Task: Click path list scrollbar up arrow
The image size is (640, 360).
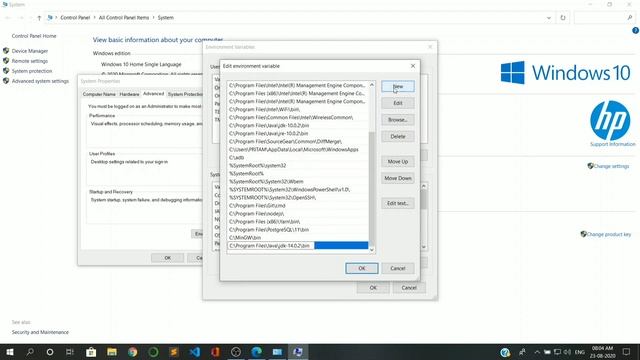Action: click(372, 85)
